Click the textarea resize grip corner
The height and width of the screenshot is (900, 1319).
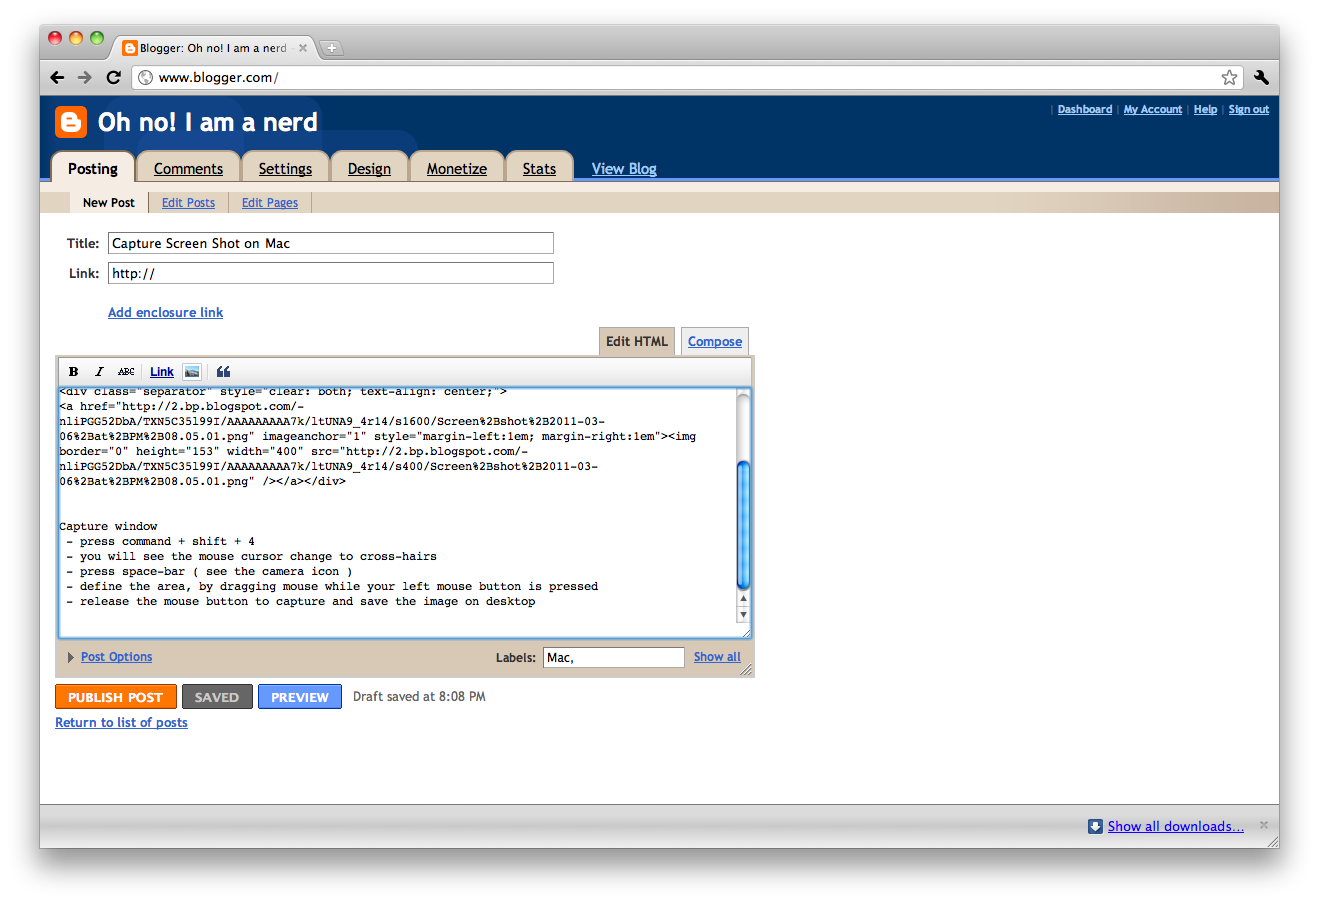point(746,632)
